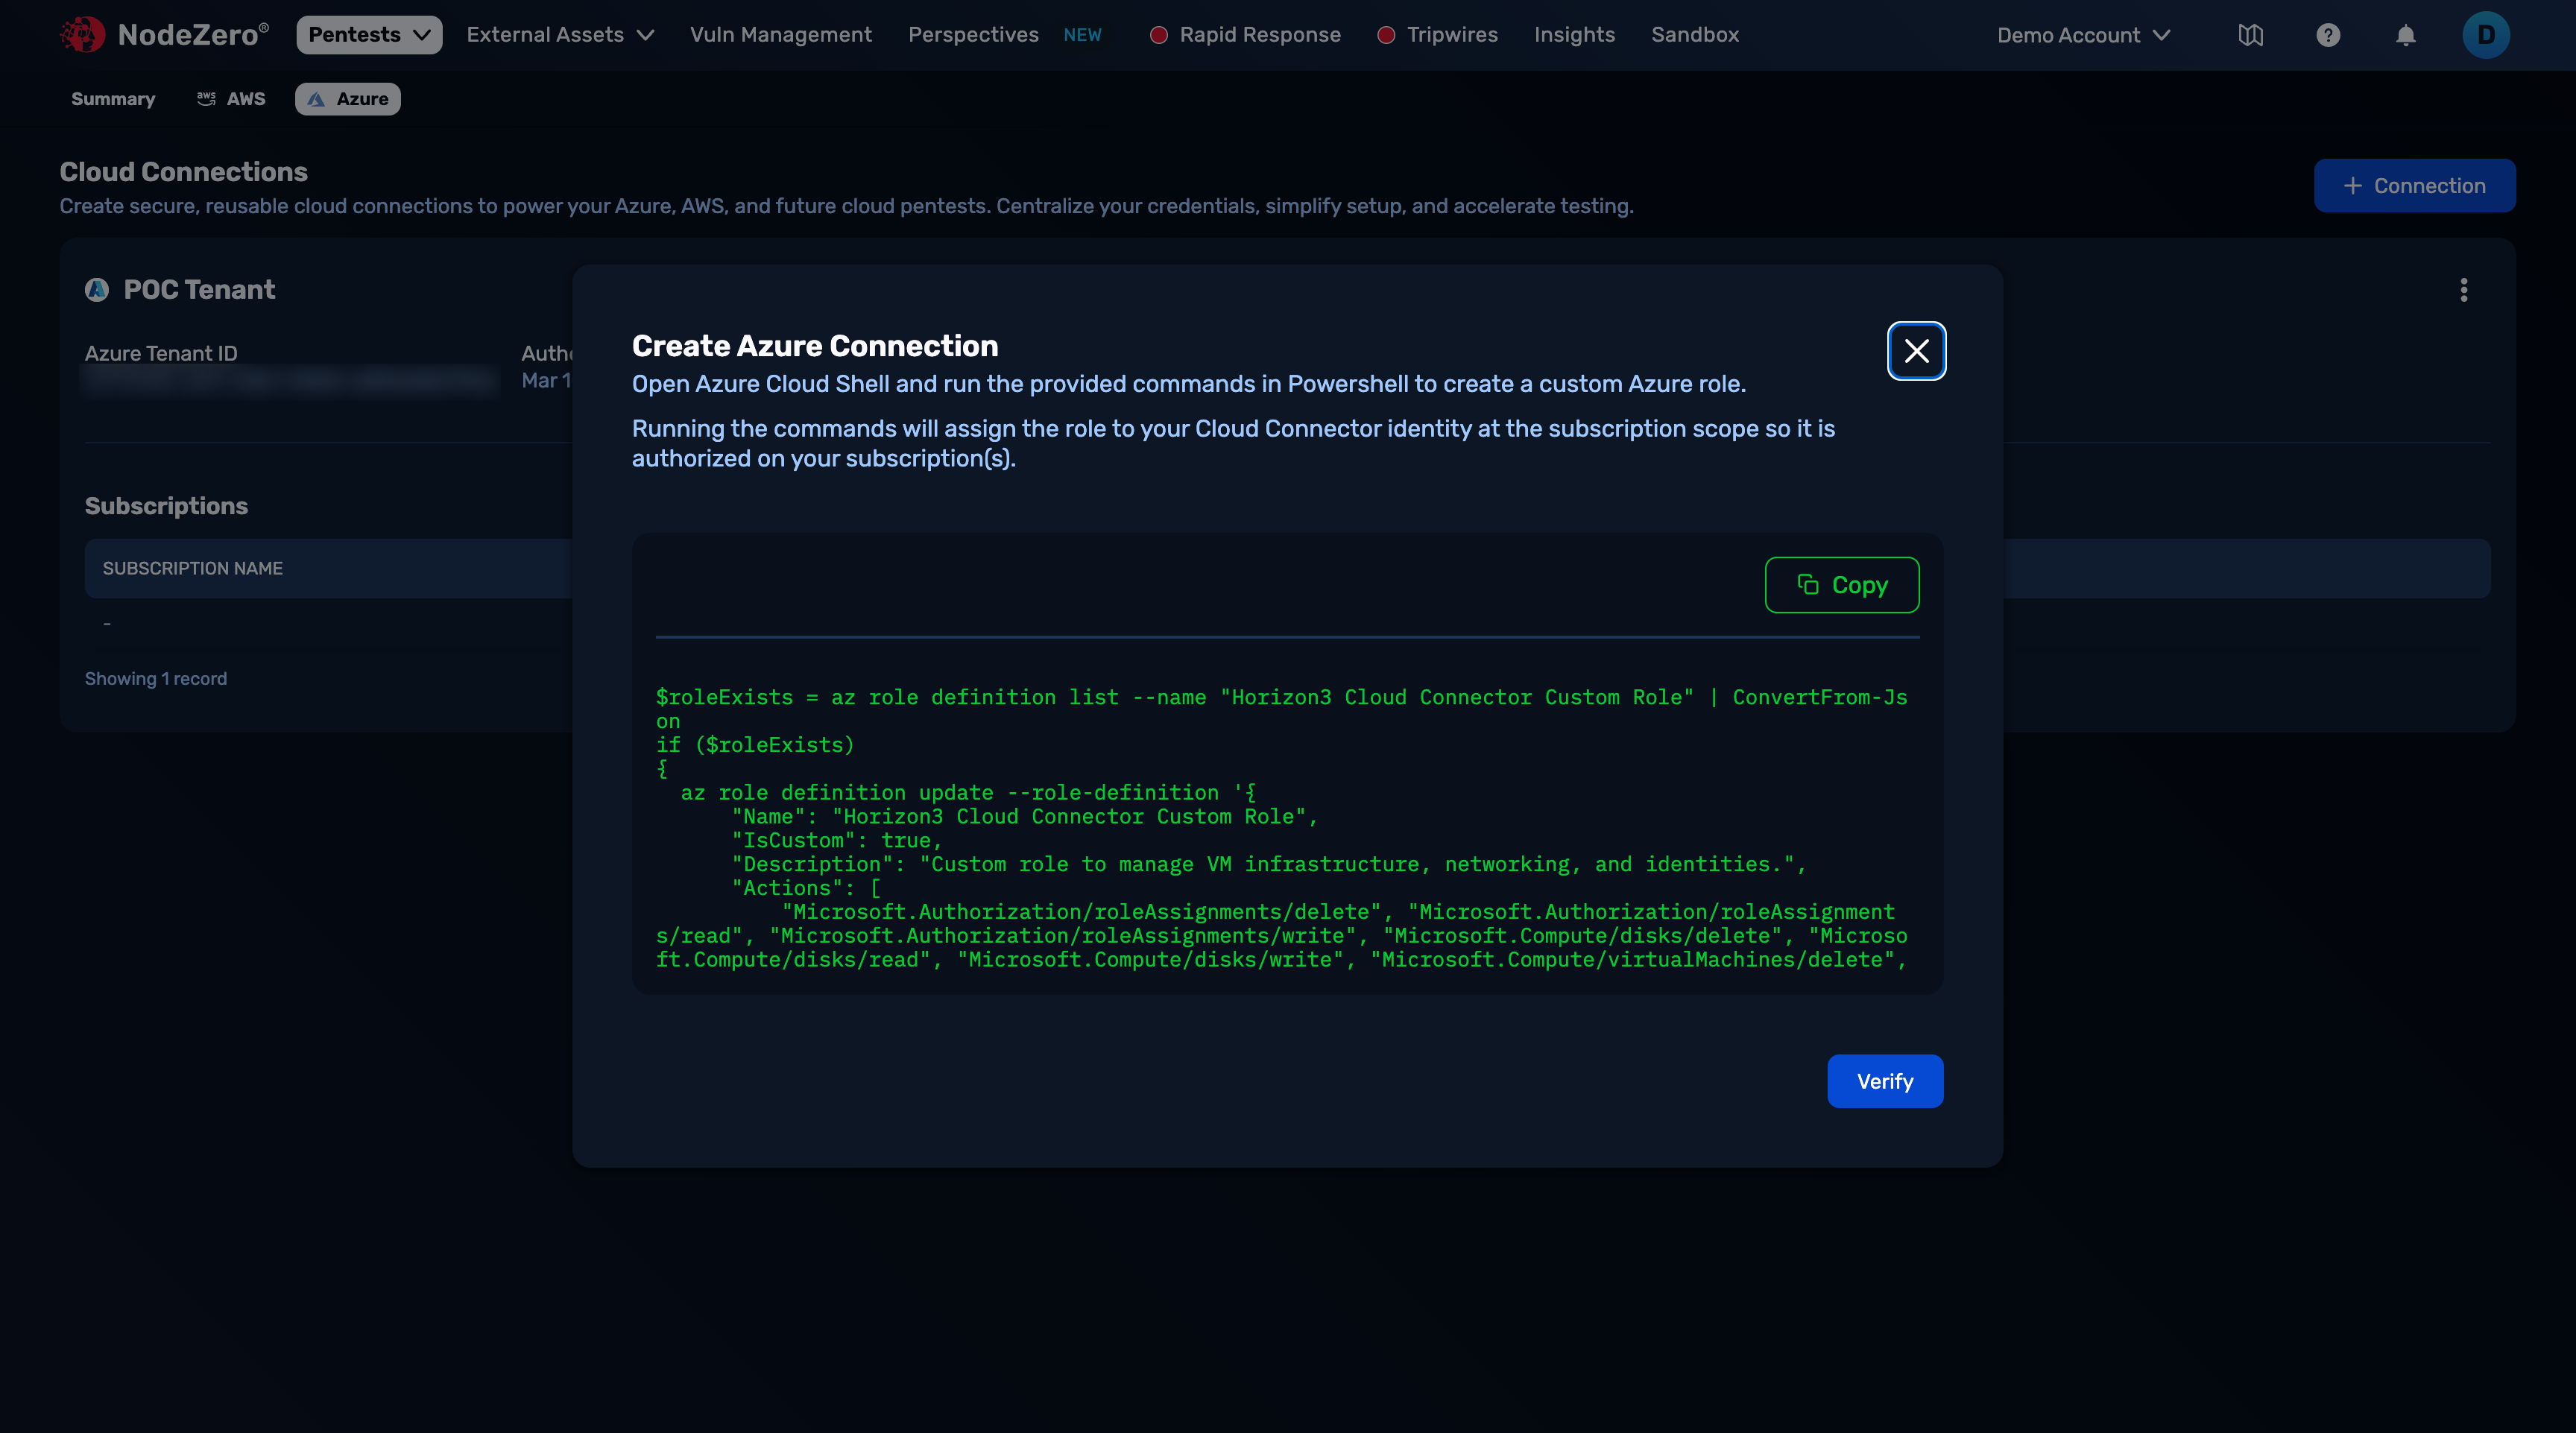Toggle the AWS view
This screenshot has height=1433, width=2576.
pos(230,99)
